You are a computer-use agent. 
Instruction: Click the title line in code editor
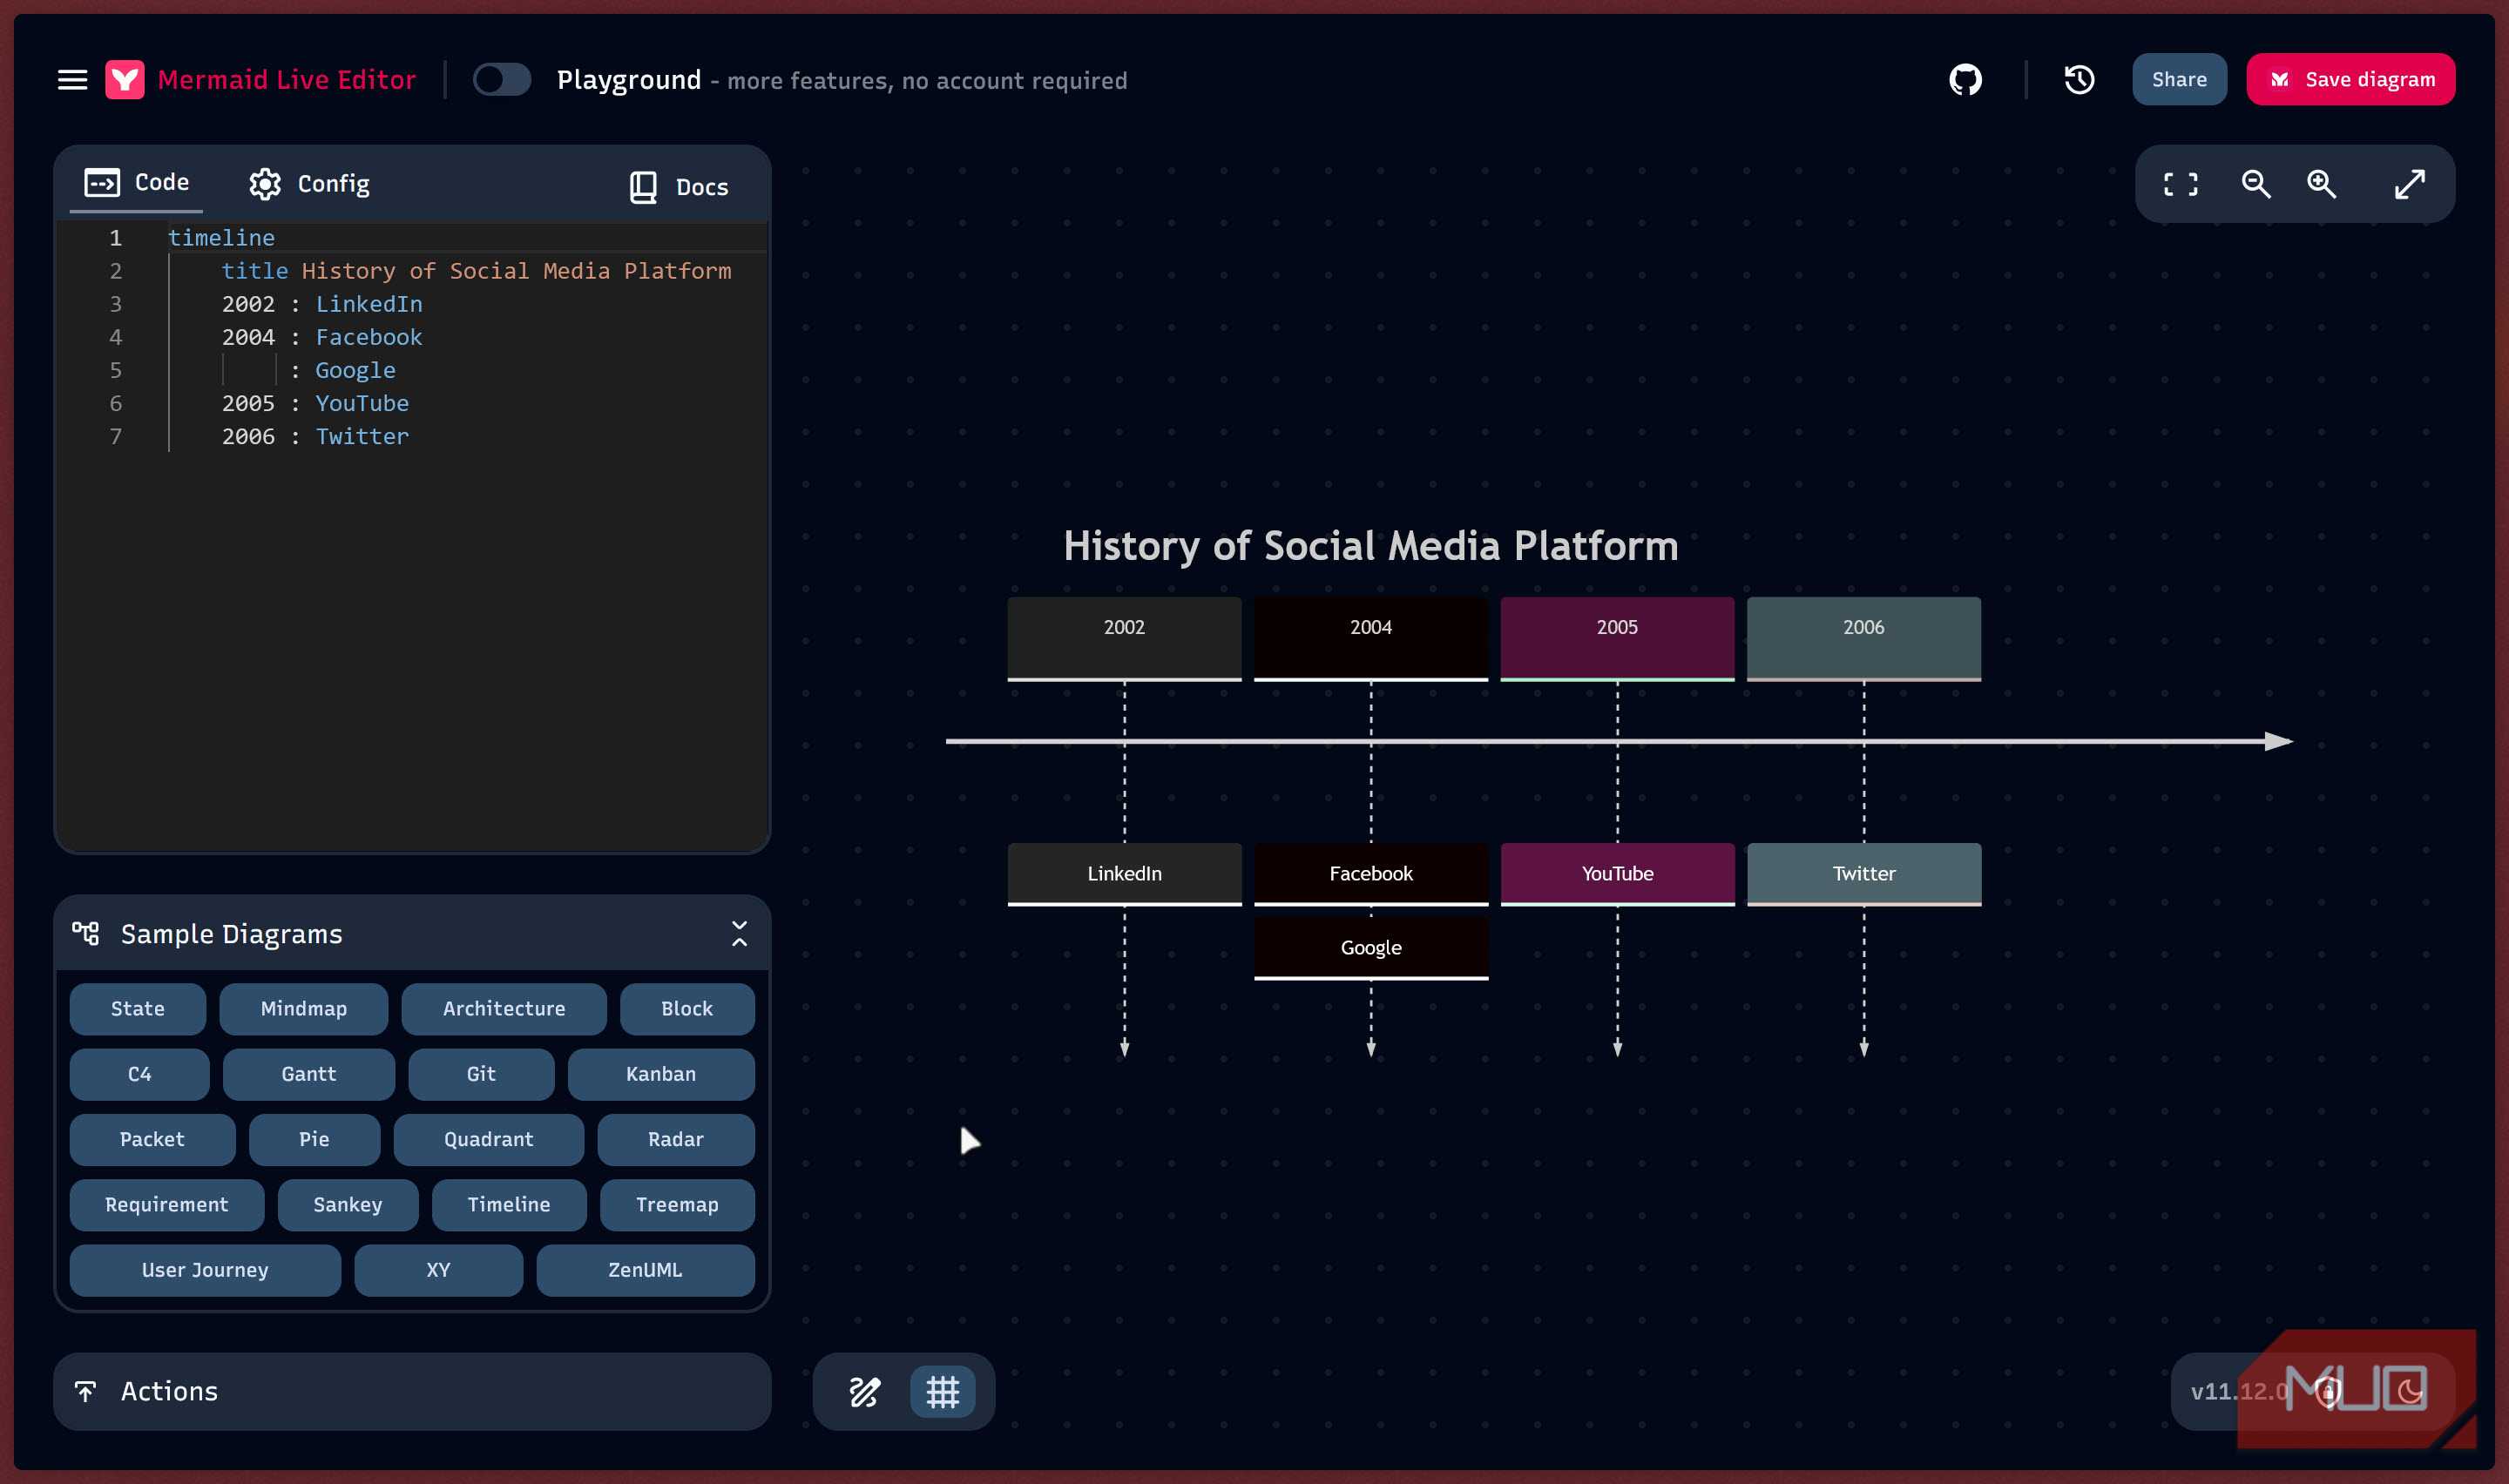476,271
